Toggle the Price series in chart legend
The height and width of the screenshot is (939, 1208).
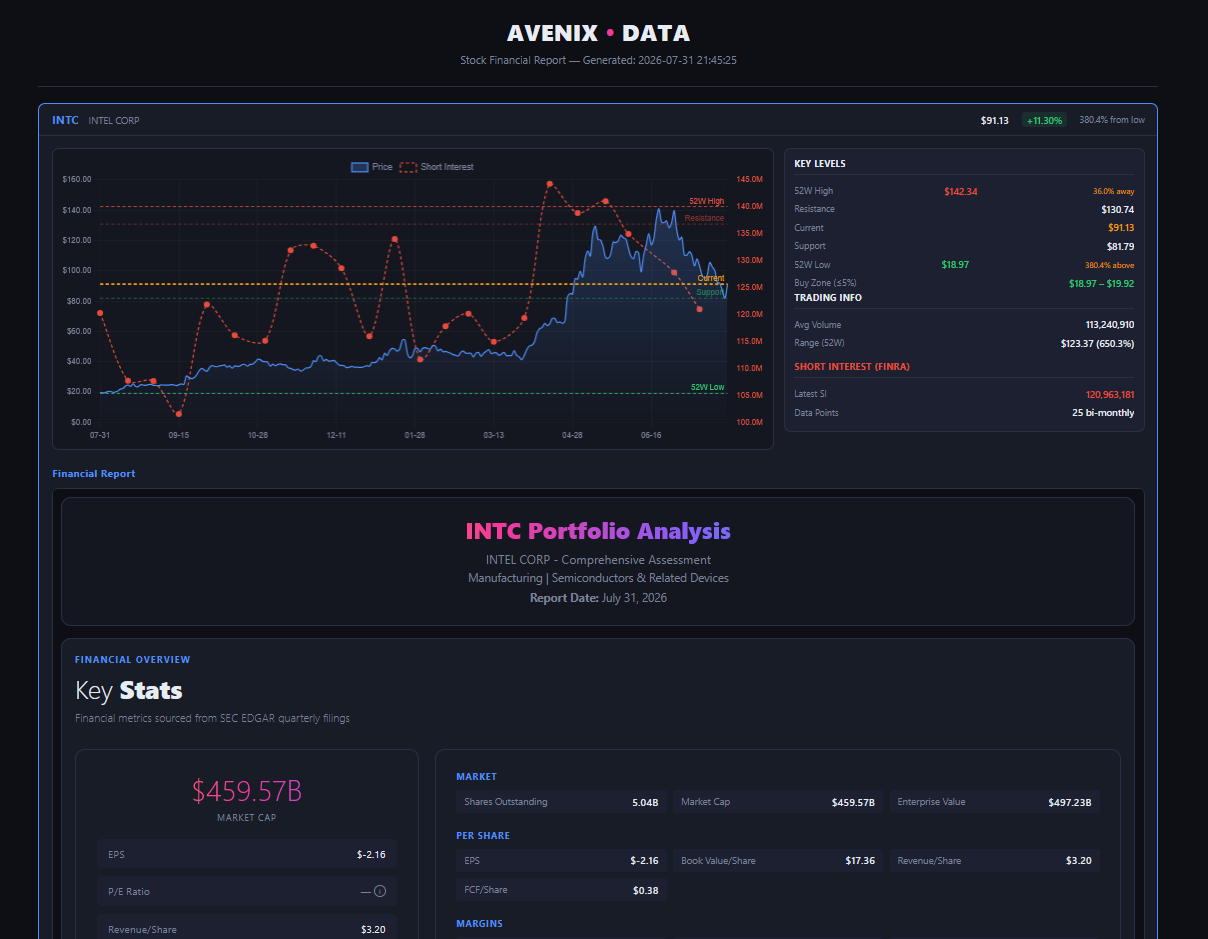372,167
